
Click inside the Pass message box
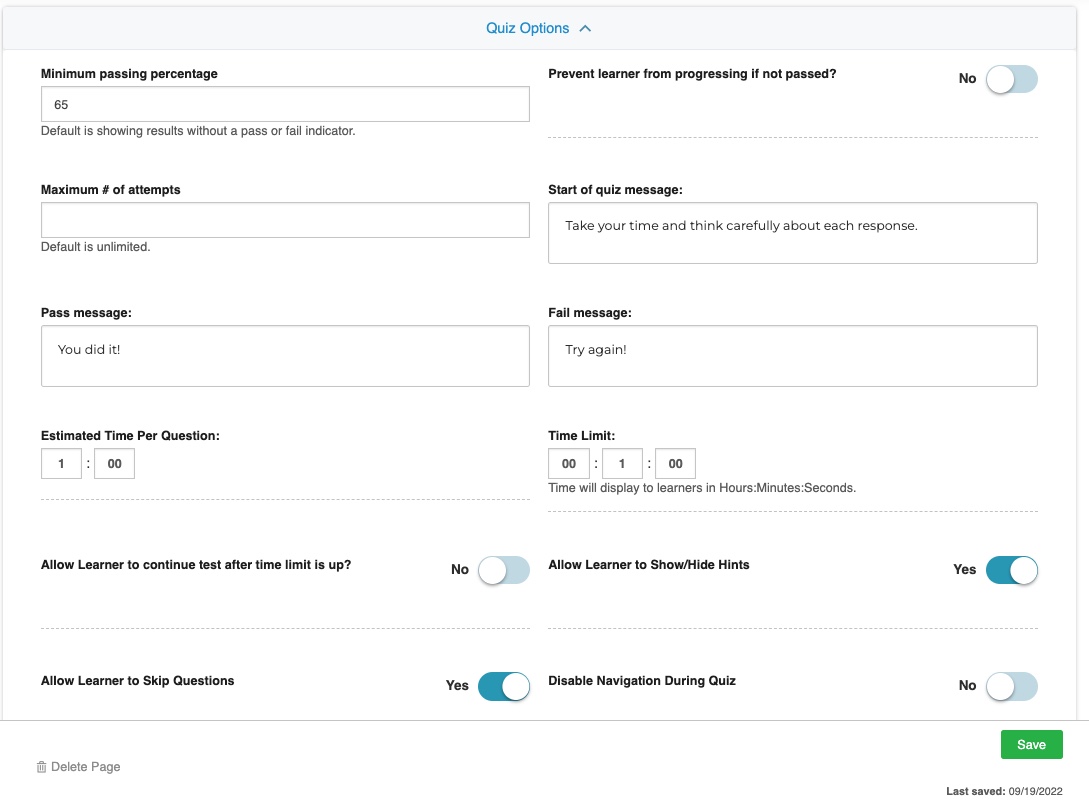(284, 356)
